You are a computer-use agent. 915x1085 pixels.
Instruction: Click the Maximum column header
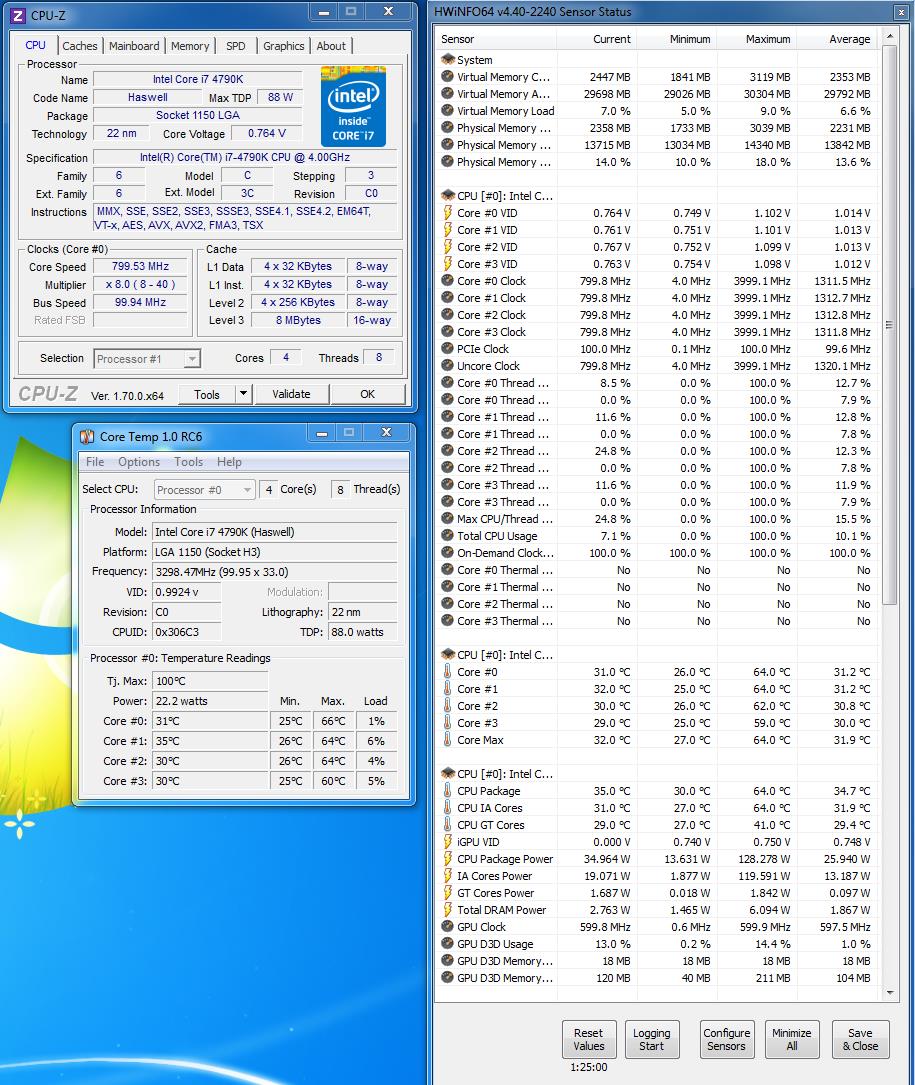click(x=756, y=39)
